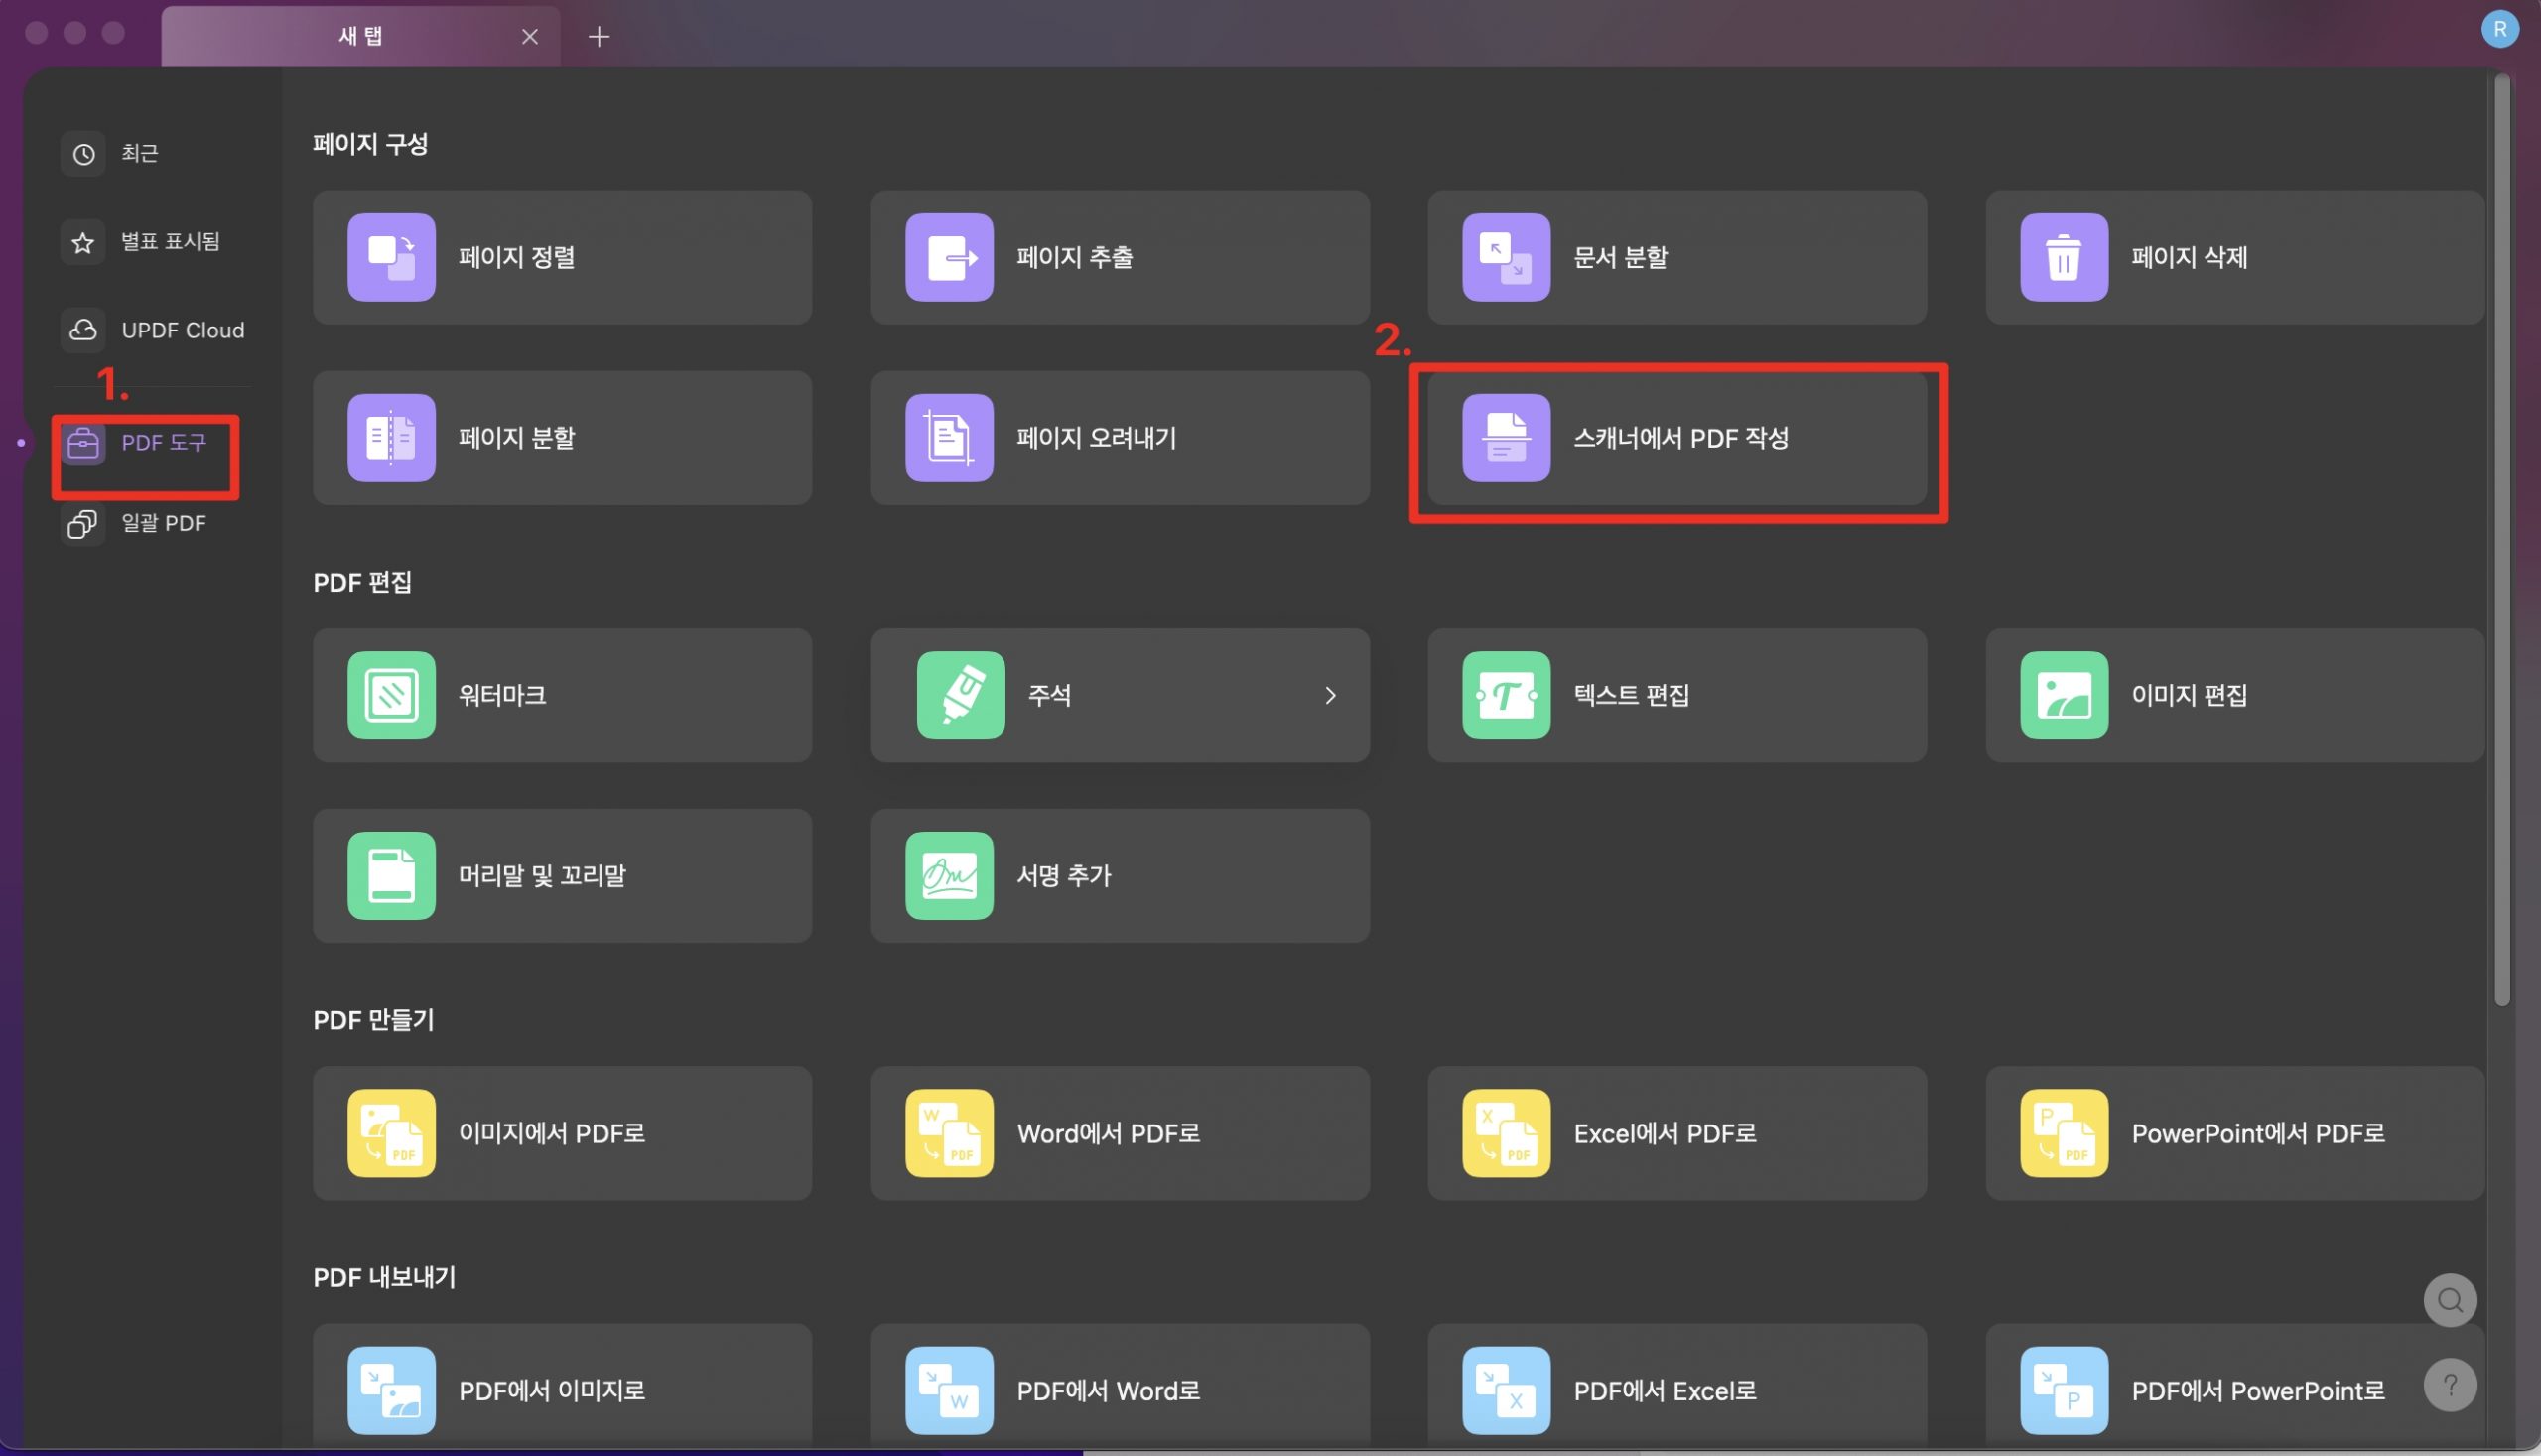Click the 서명 추가 label

click(1064, 876)
